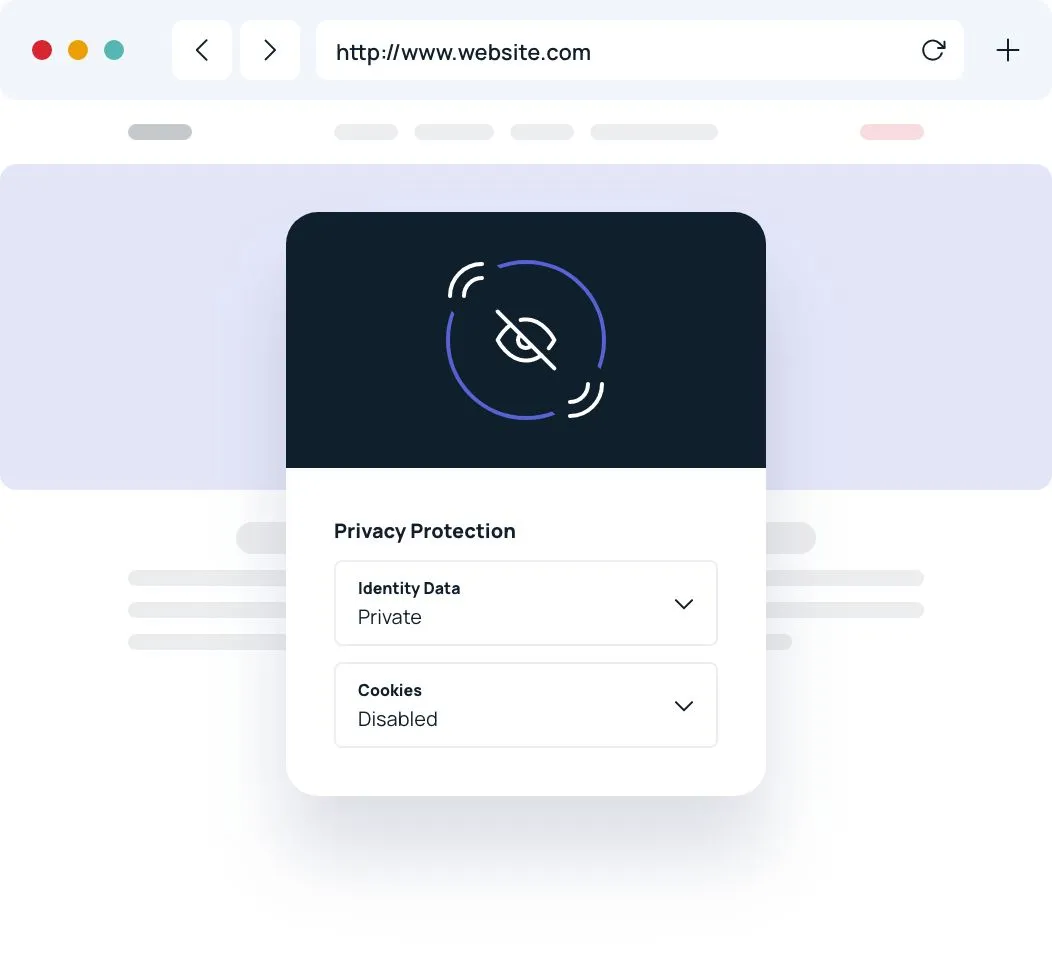Image resolution: width=1052 pixels, height=976 pixels.
Task: Click the teal window dot
Action: [114, 50]
